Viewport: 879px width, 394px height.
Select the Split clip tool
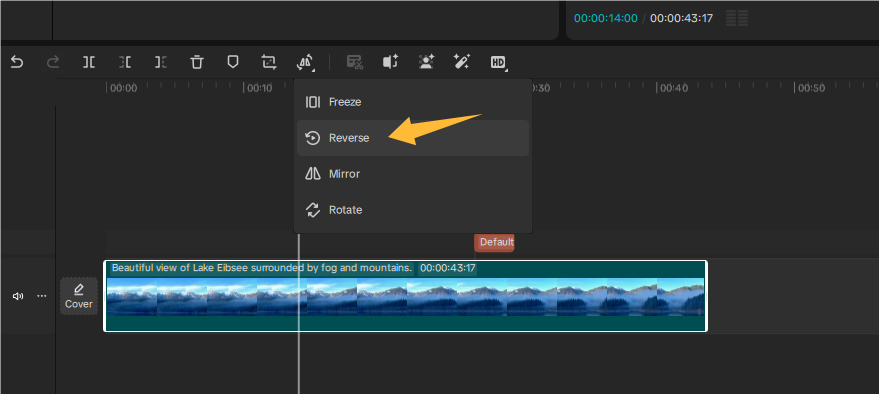[x=89, y=62]
